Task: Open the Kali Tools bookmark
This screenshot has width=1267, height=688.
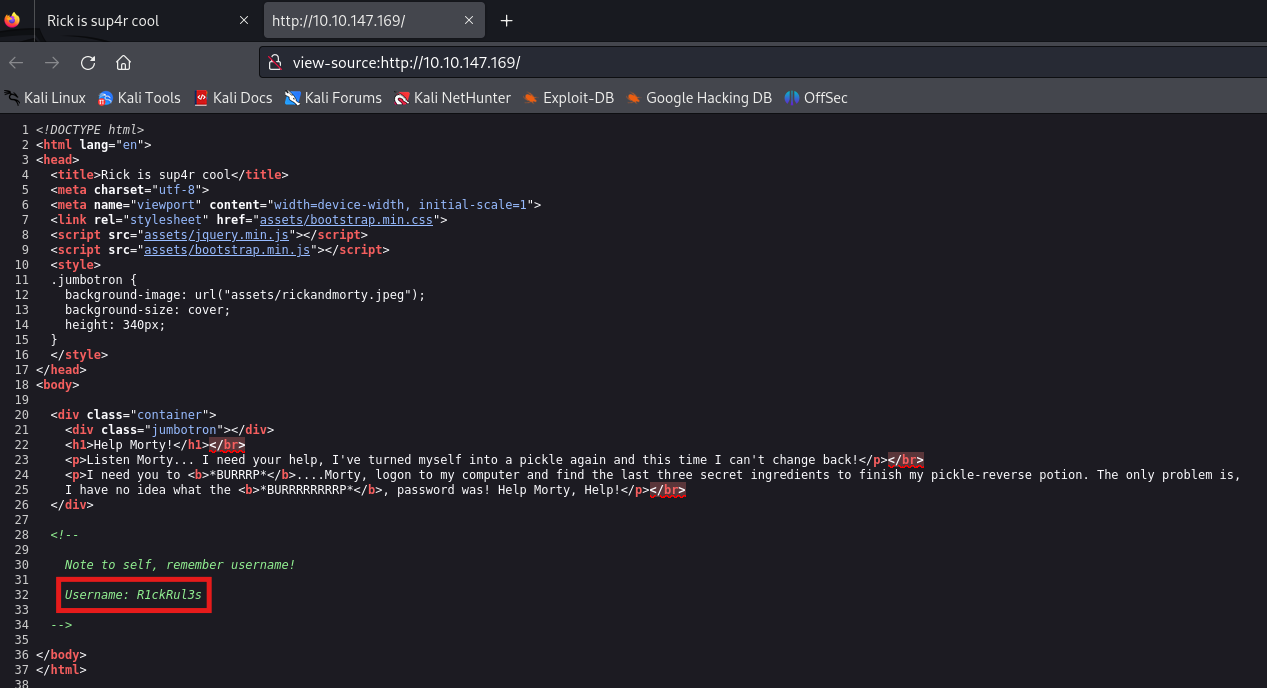Action: tap(139, 98)
